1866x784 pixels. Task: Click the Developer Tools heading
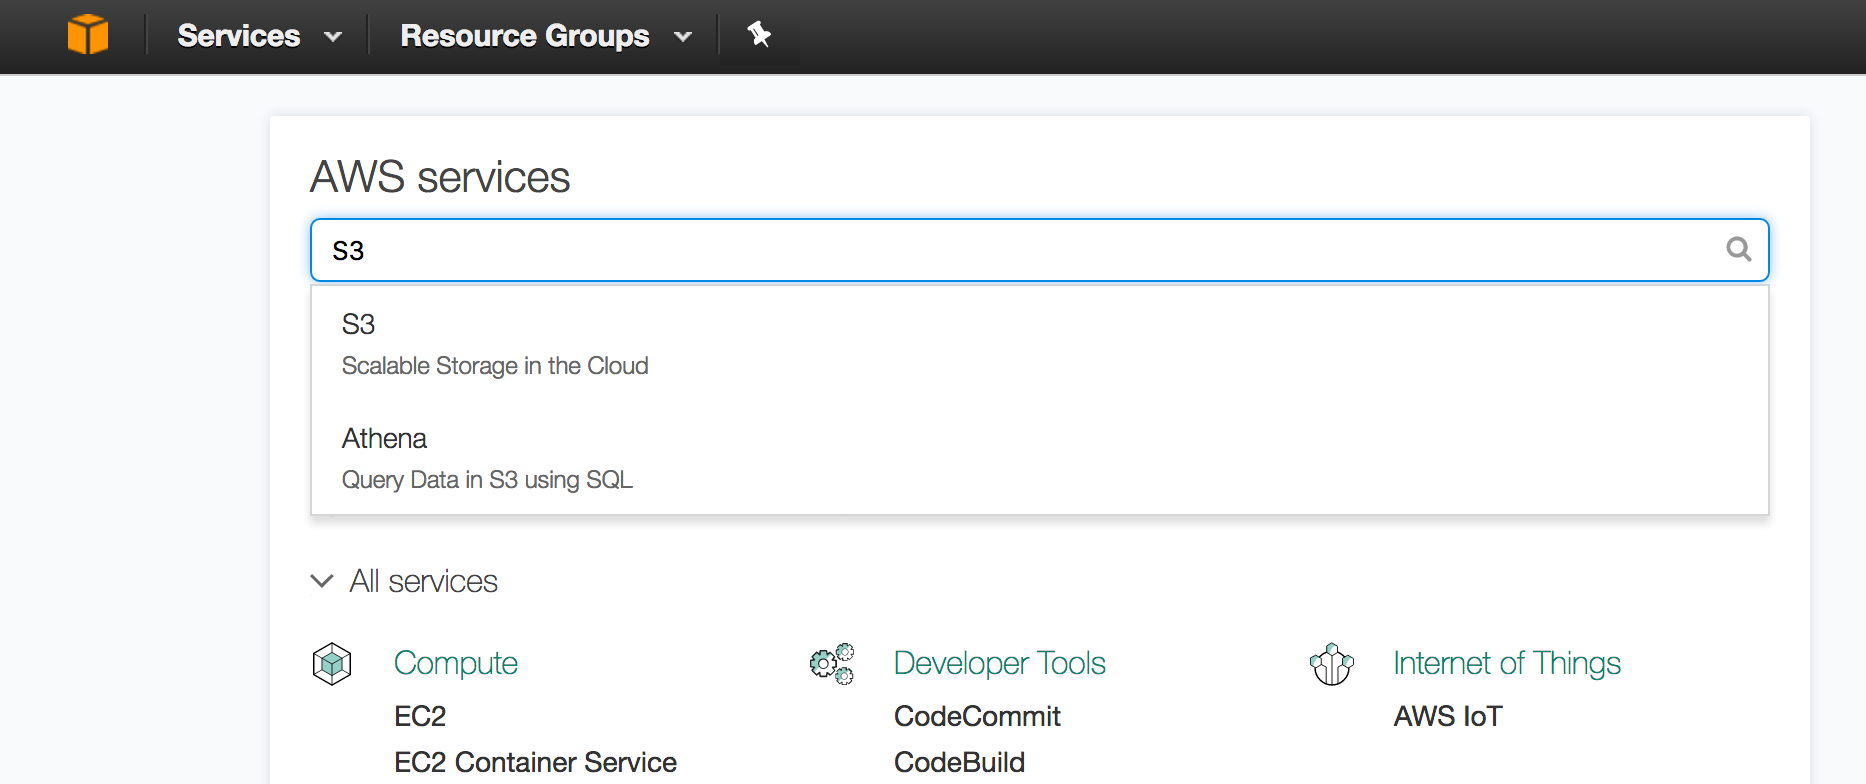click(1000, 663)
